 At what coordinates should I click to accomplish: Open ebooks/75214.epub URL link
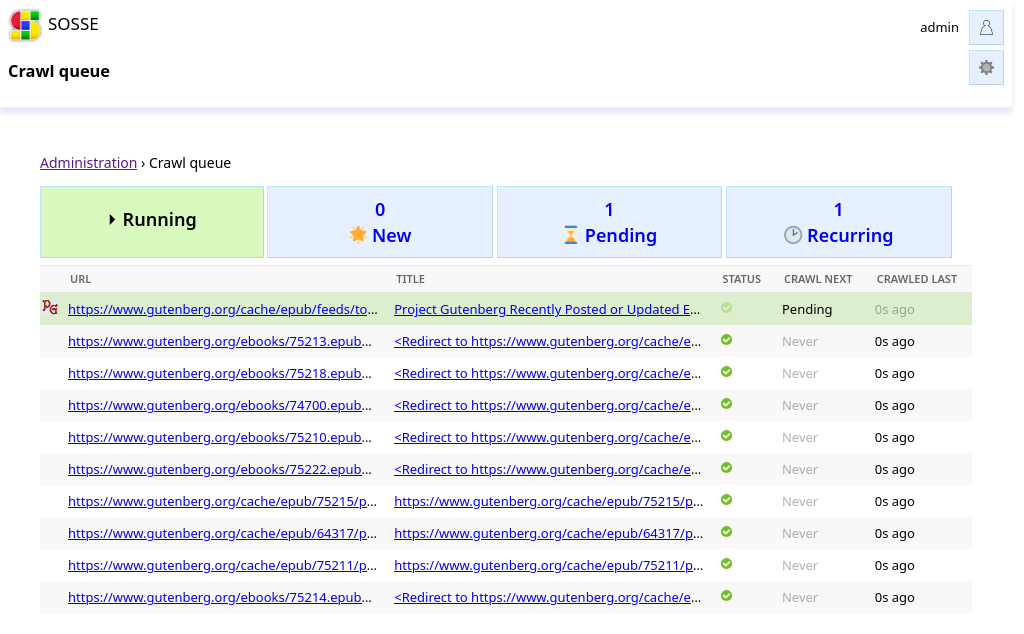click(219, 597)
